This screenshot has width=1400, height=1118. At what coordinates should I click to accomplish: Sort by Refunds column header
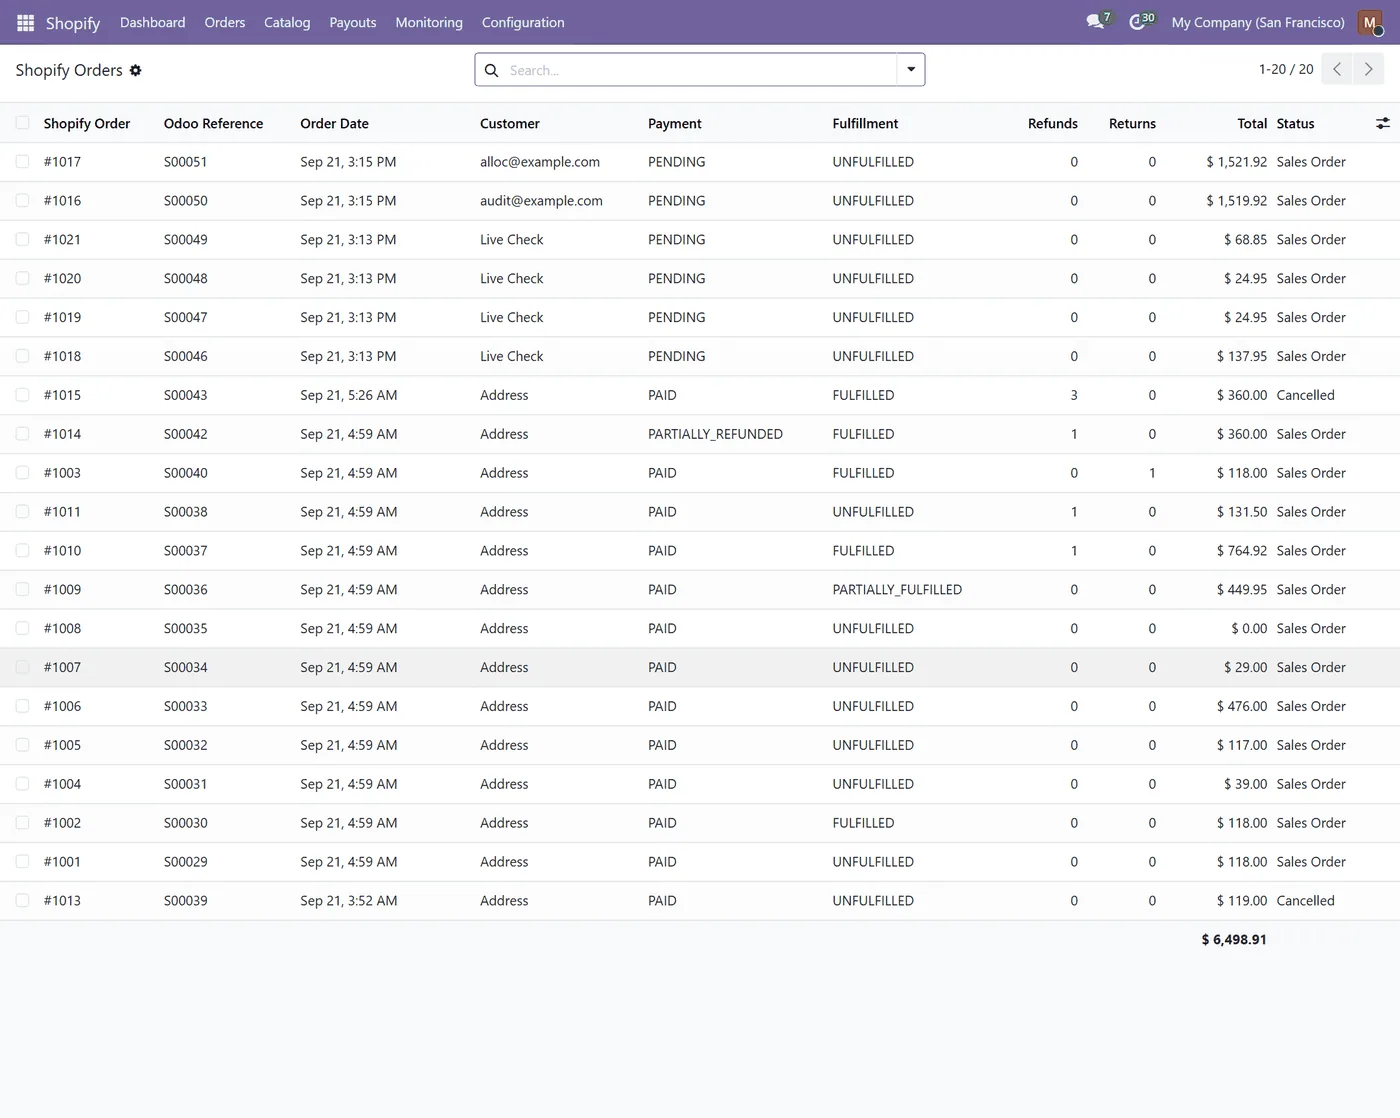click(1053, 124)
